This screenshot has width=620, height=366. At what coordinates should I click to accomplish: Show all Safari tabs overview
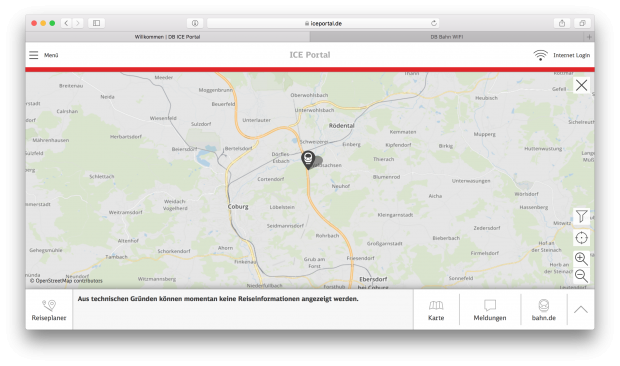coord(582,23)
